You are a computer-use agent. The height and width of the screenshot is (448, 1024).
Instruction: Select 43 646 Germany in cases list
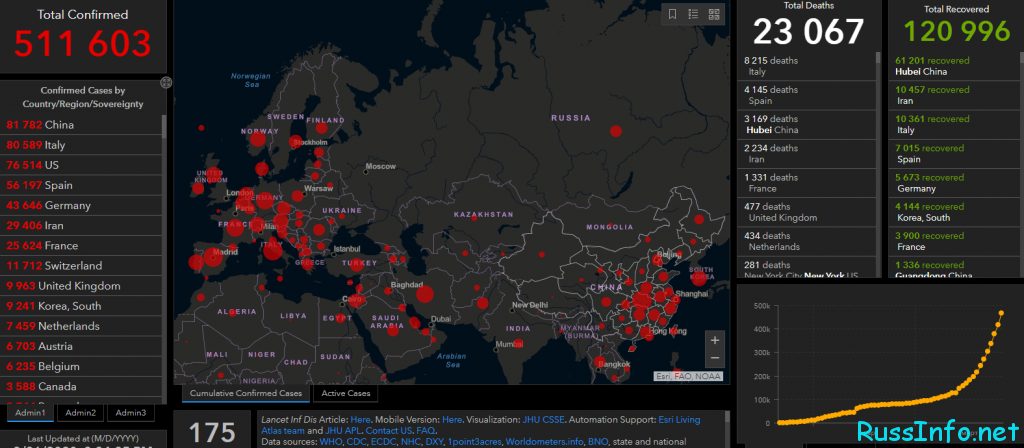point(80,206)
